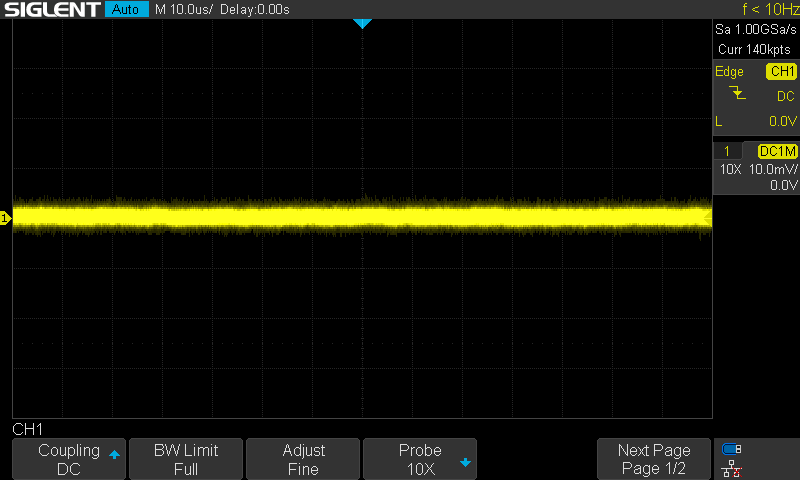Click the 10X probe attenuation text in channel box
Screen dimensions: 800x480
[730, 169]
